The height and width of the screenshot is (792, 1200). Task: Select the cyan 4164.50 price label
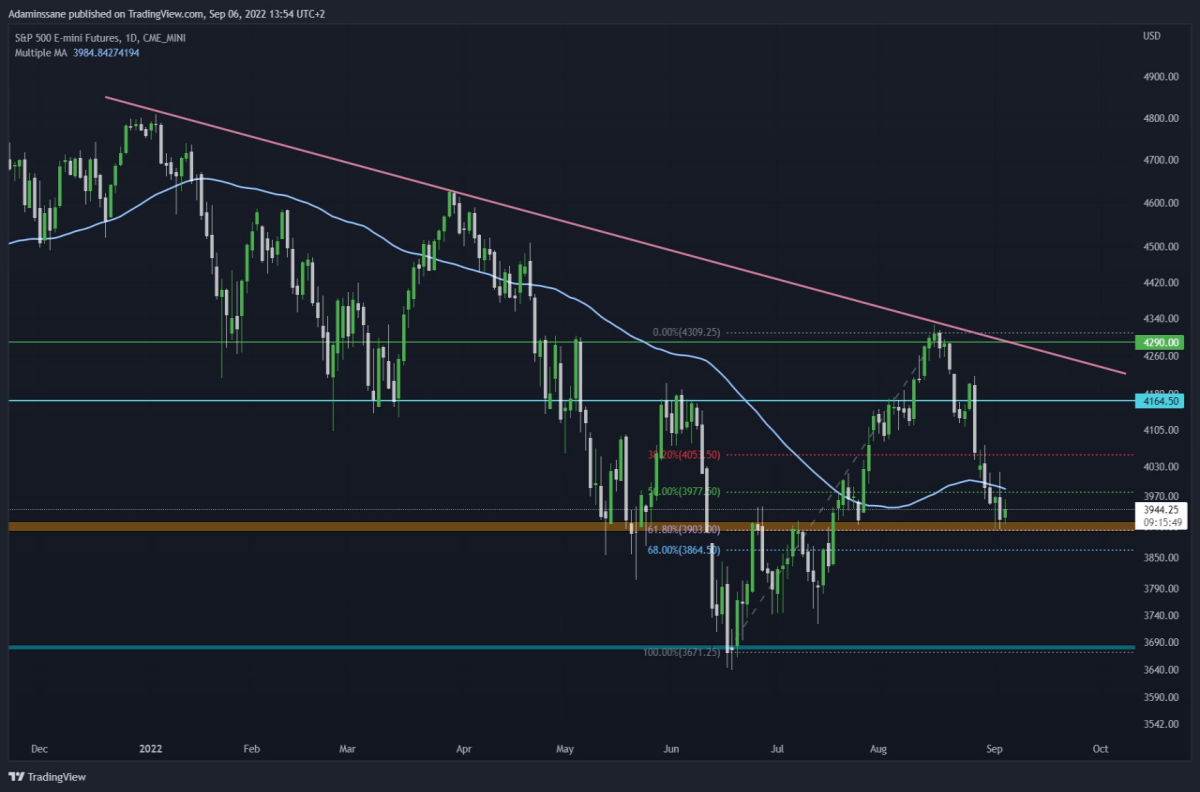(x=1159, y=400)
